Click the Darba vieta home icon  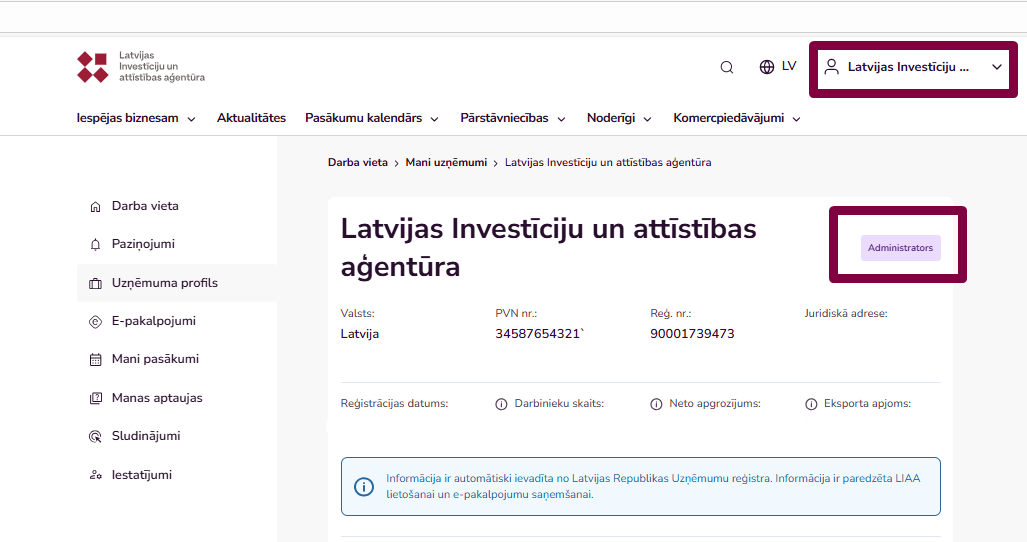click(x=96, y=207)
